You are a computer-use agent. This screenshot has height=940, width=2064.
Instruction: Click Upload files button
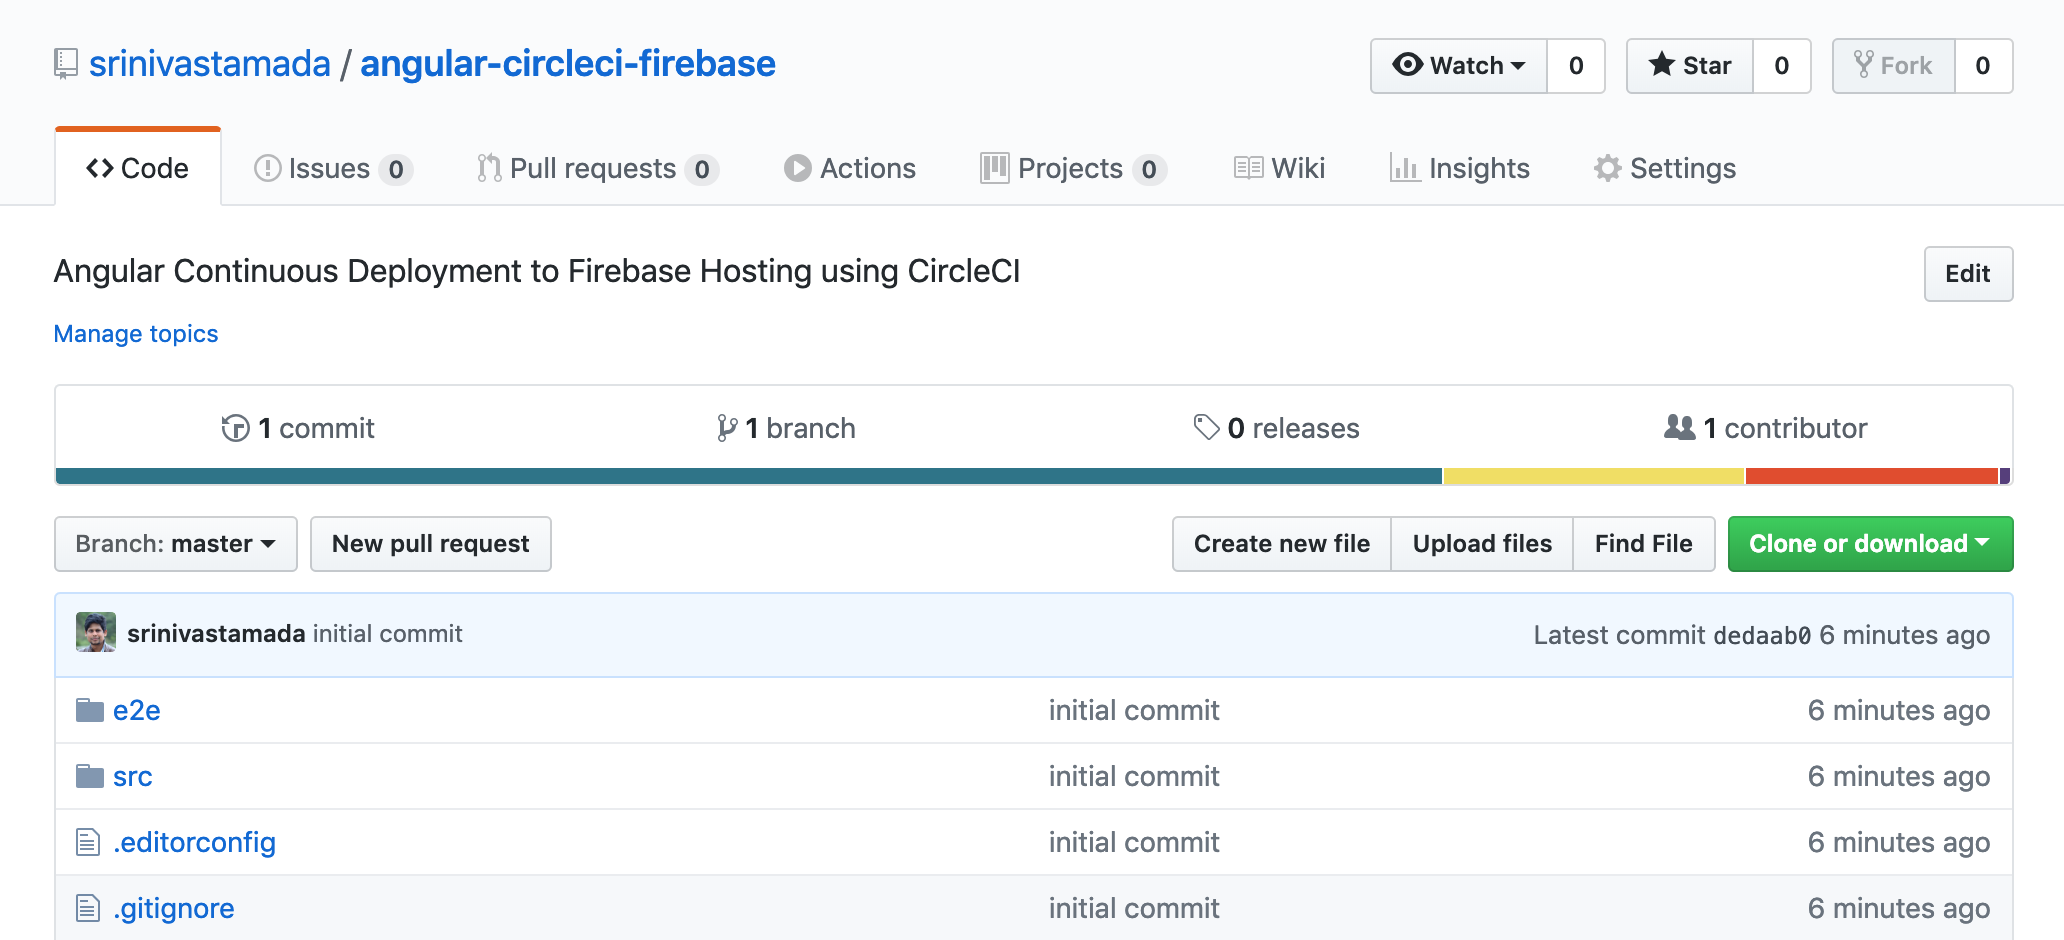pyautogui.click(x=1482, y=544)
